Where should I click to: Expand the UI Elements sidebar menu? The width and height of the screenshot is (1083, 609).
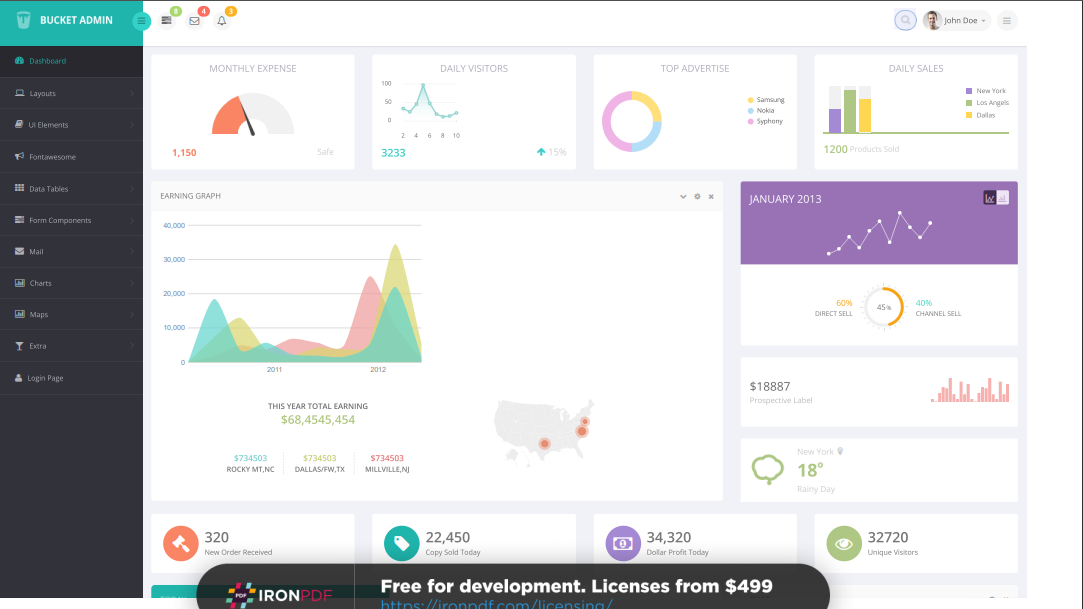72,125
